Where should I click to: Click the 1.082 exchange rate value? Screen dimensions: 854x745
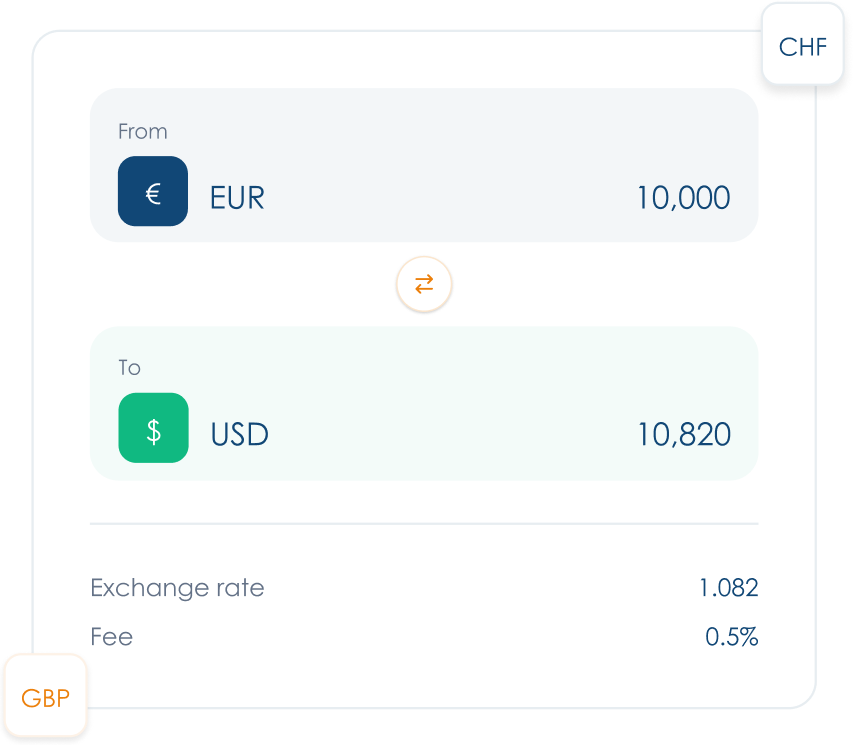[729, 587]
